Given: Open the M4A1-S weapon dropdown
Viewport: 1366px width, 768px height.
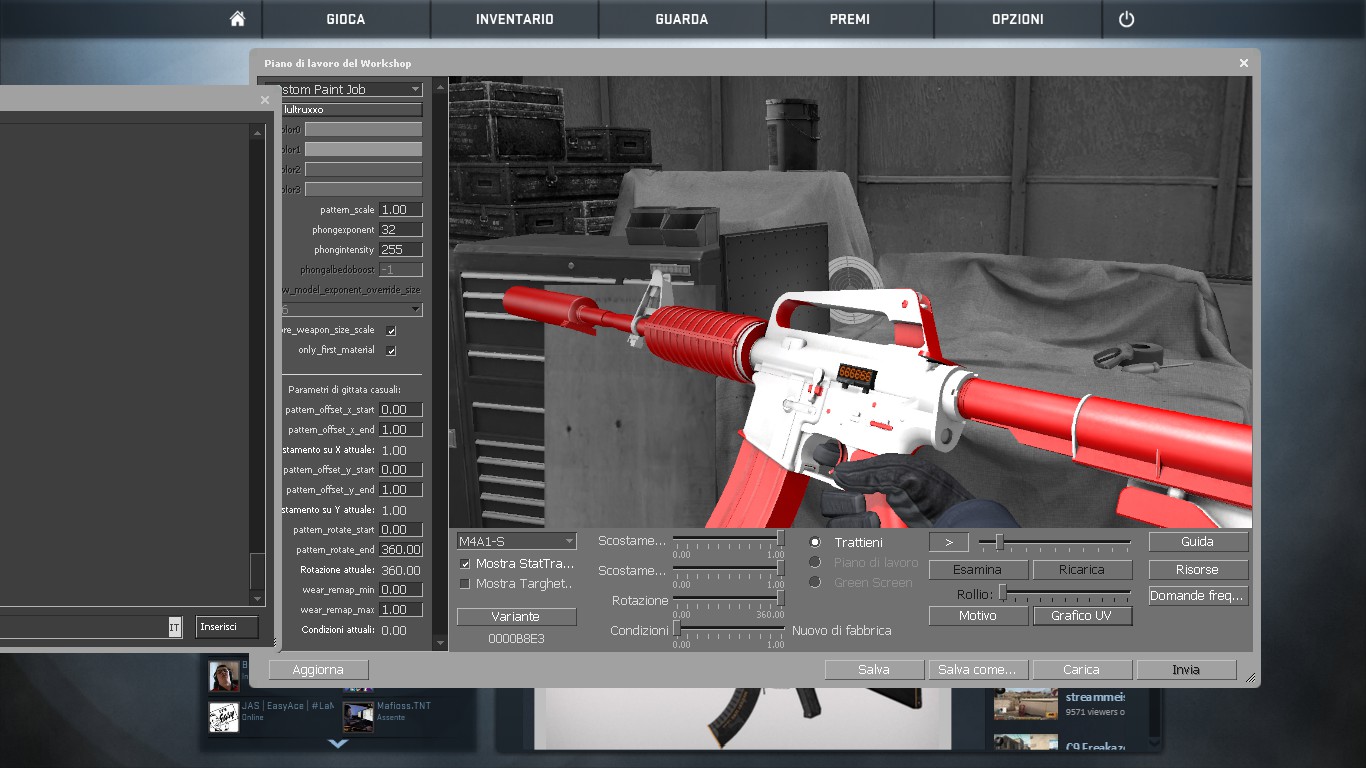Looking at the screenshot, I should tap(517, 541).
